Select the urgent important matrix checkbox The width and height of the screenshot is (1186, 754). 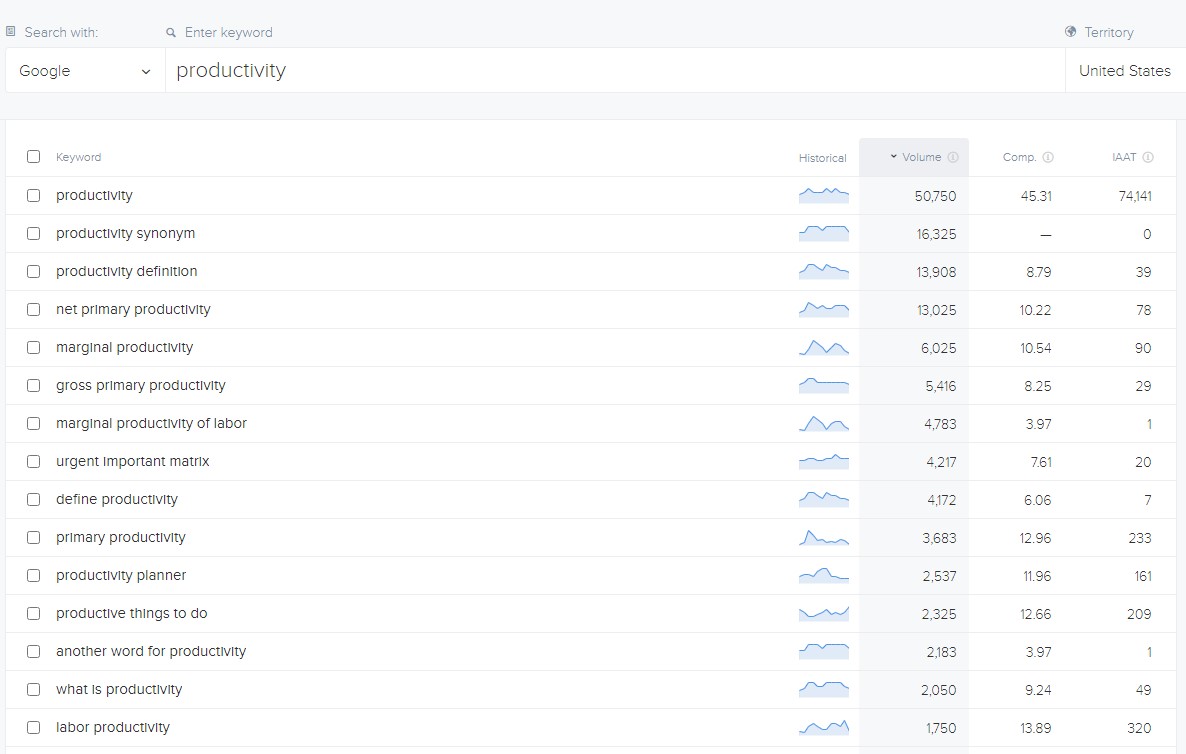pos(33,461)
